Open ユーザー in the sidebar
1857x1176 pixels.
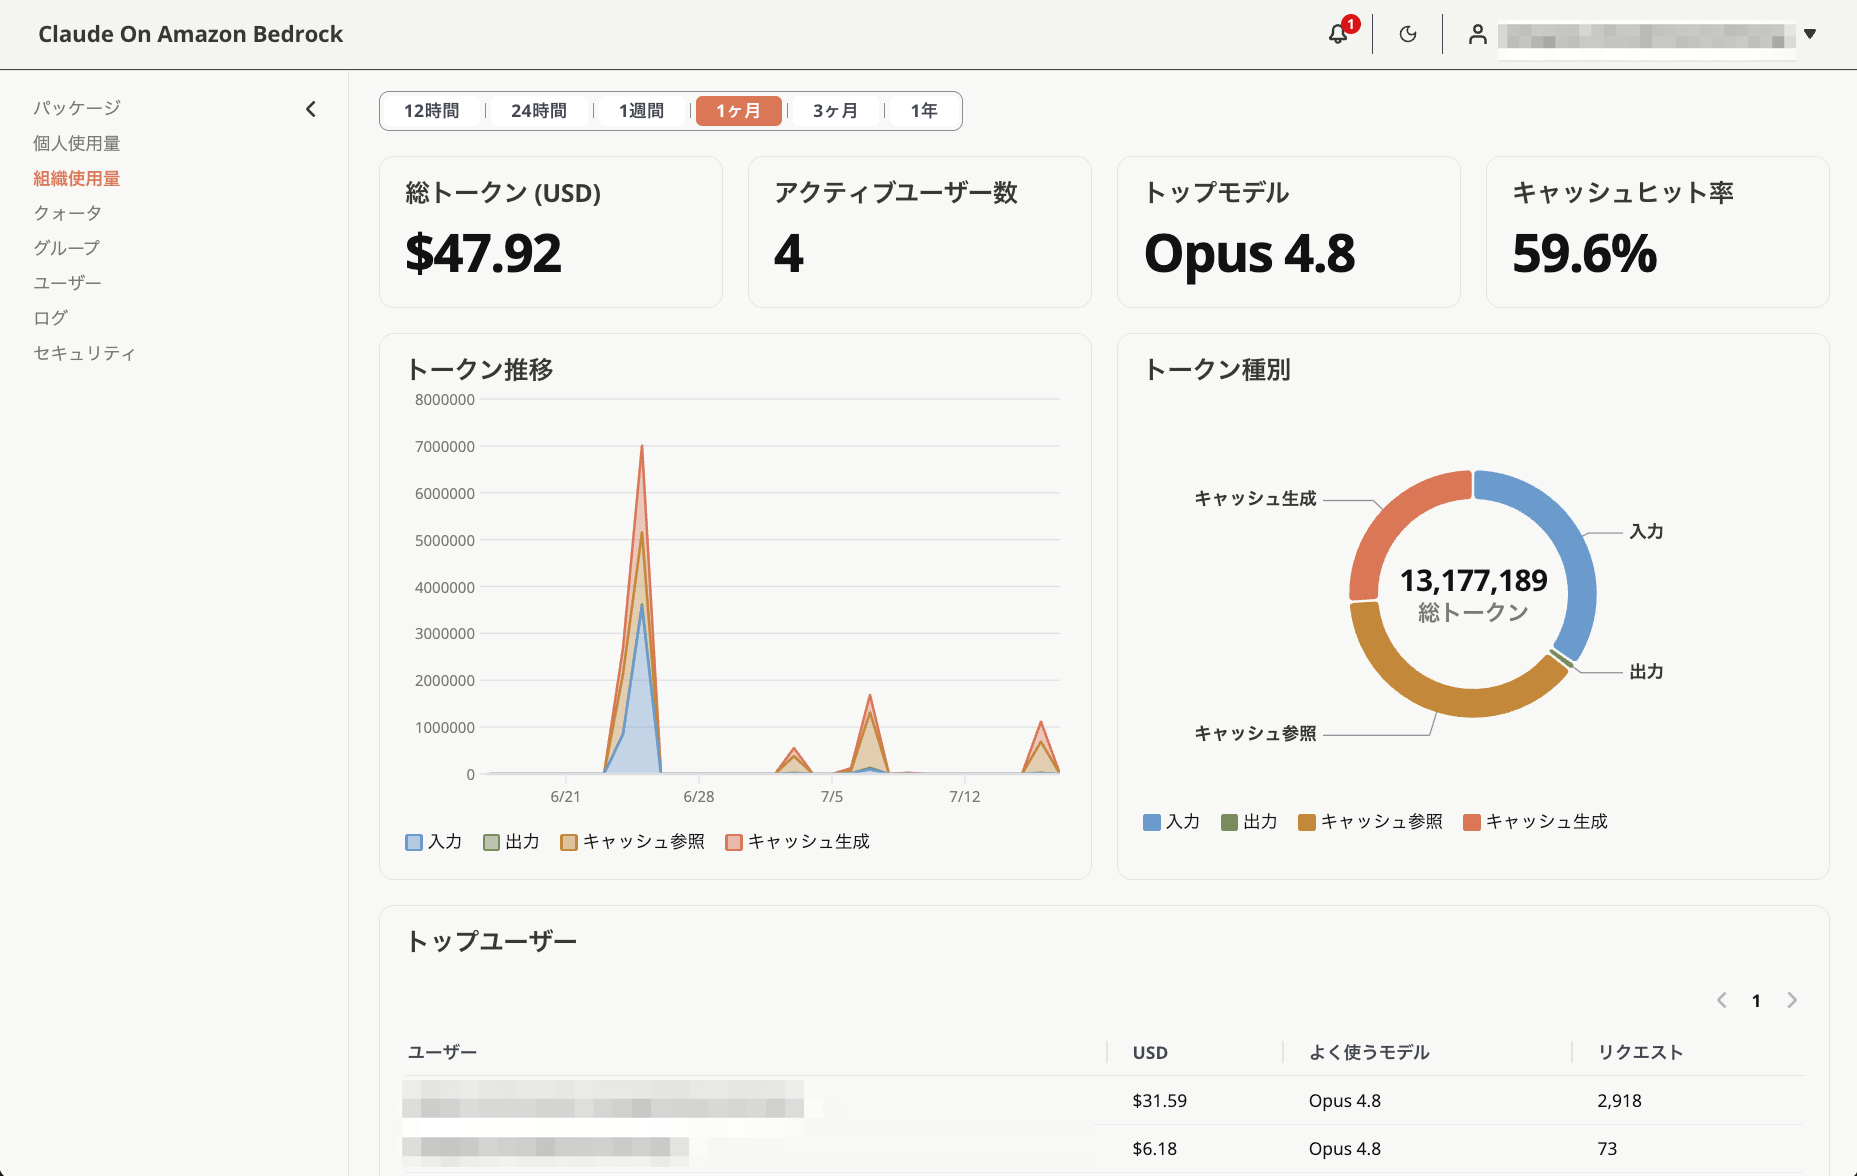[68, 283]
